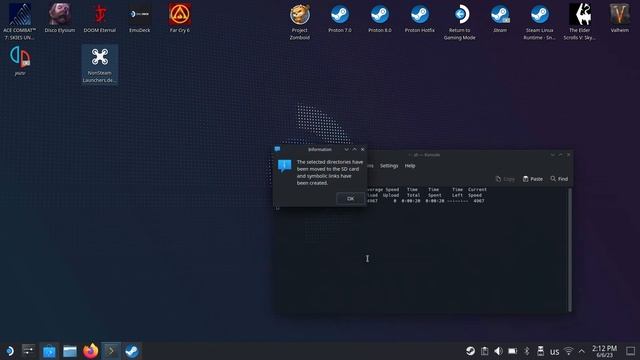Open the Disco Elysium desktop icon

[60, 18]
